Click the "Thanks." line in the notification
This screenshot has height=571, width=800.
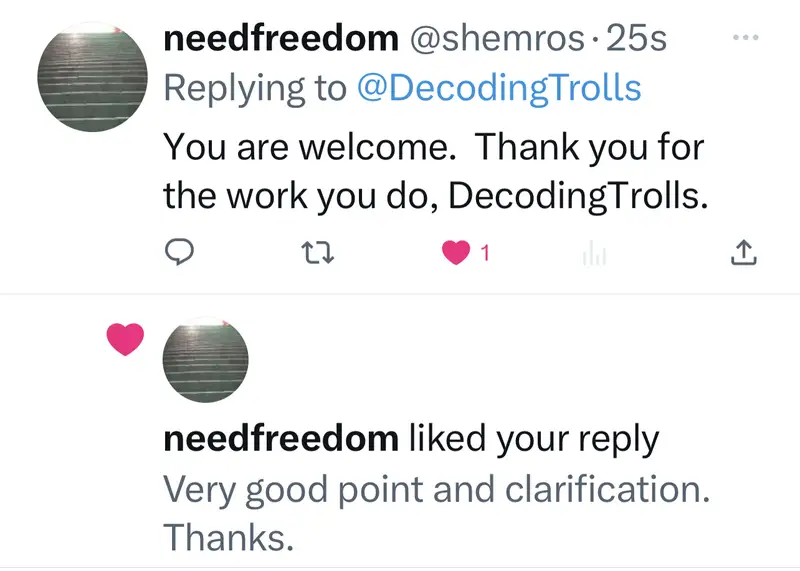[x=228, y=537]
